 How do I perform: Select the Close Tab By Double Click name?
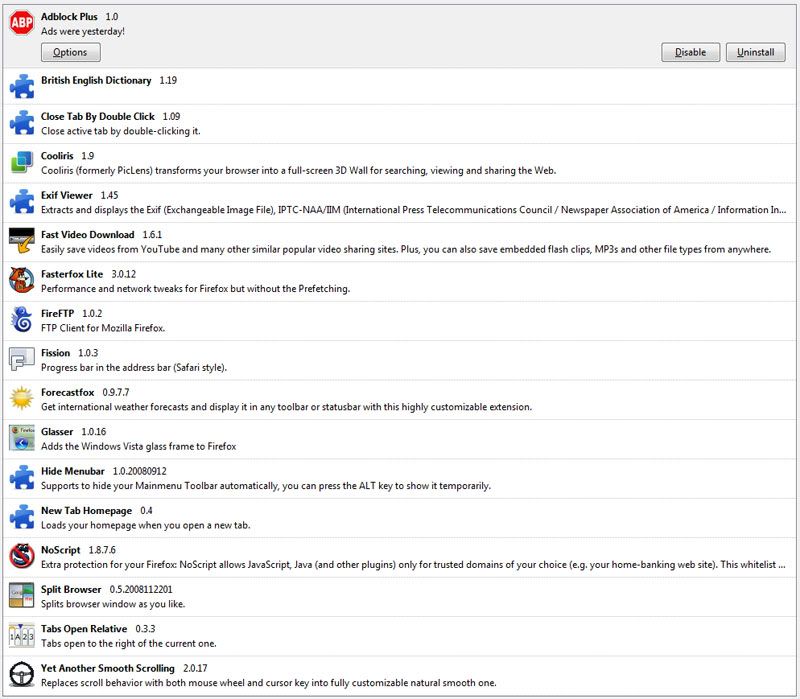[97, 117]
